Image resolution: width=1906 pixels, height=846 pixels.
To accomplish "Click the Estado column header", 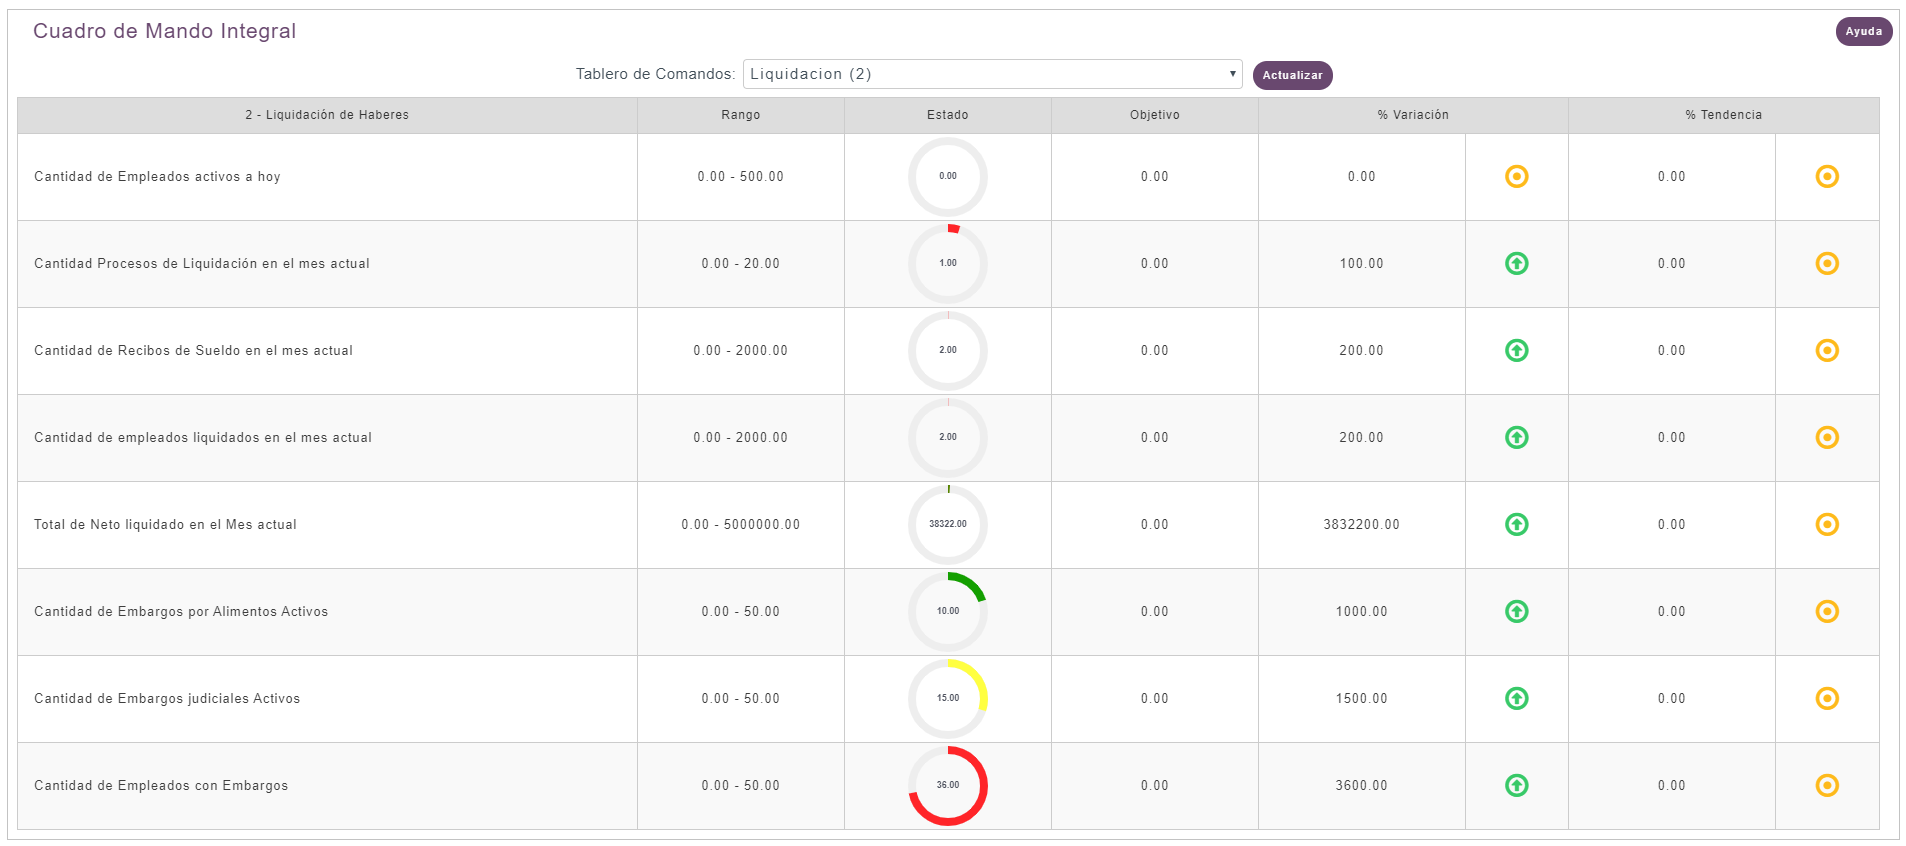I will (948, 115).
